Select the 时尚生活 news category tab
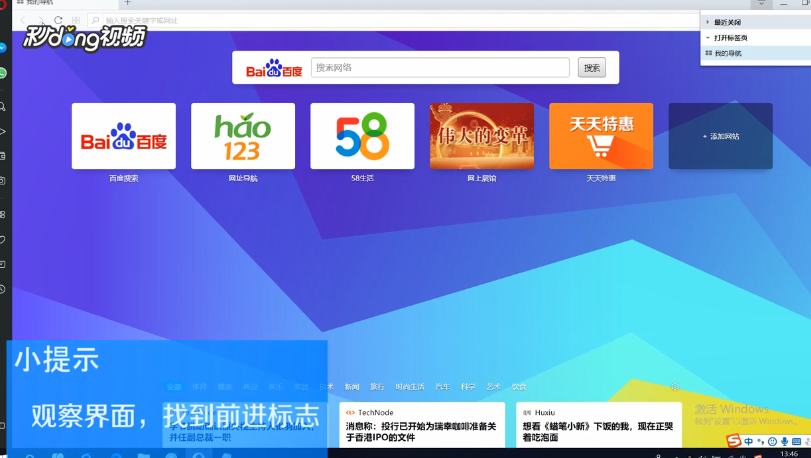This screenshot has width=811, height=458. click(410, 387)
